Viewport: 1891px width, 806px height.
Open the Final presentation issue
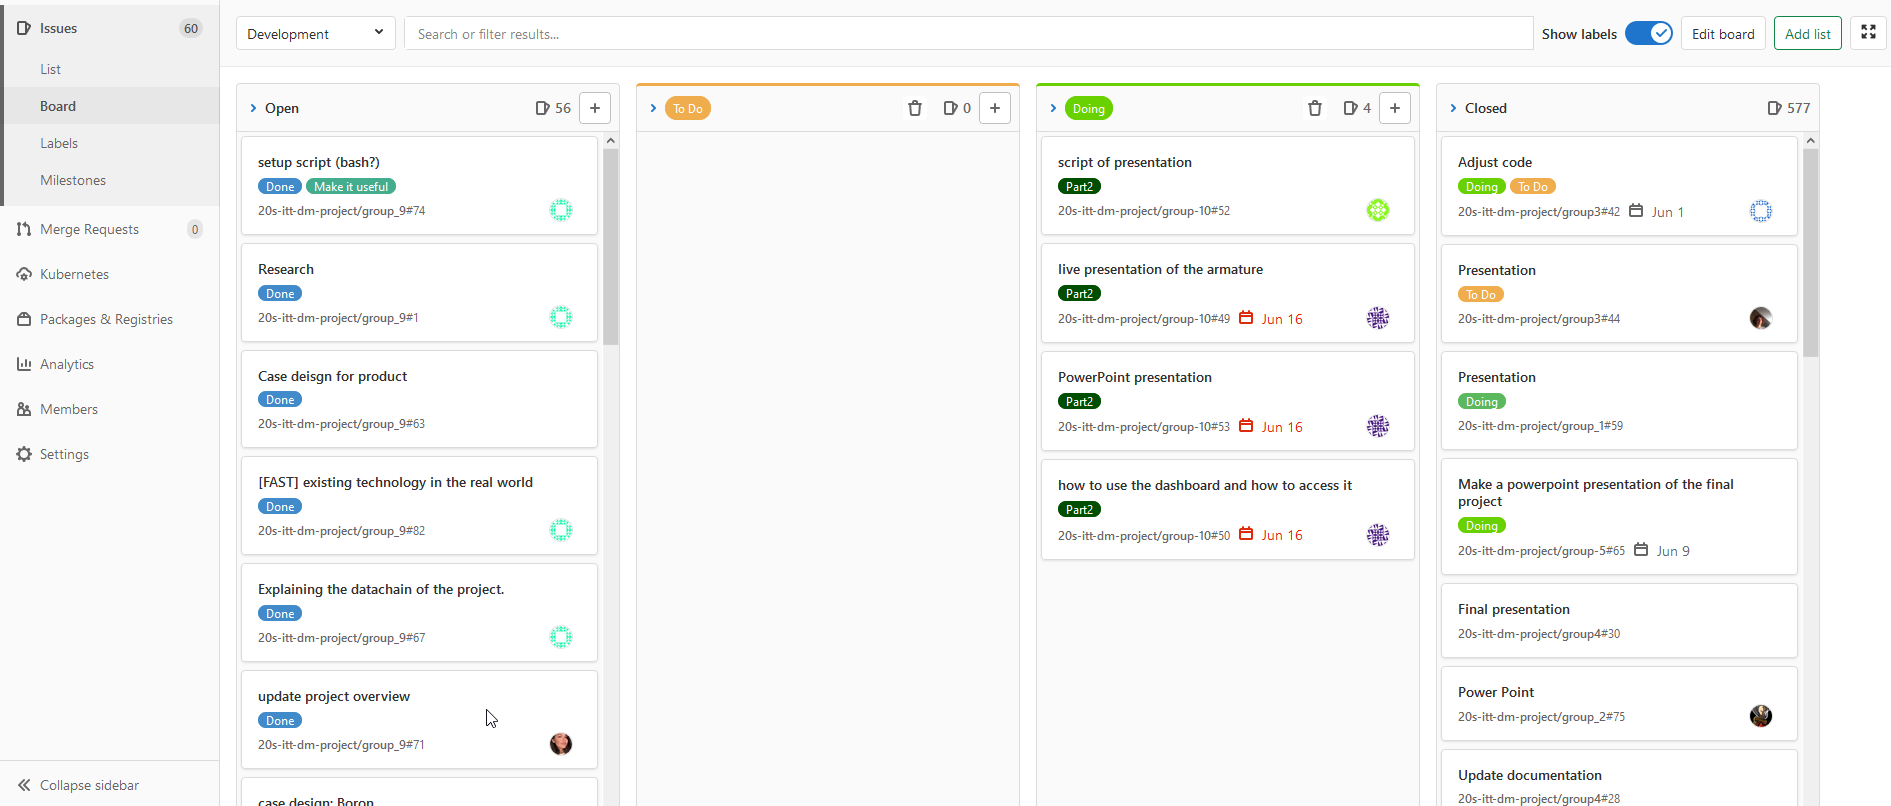[1514, 609]
